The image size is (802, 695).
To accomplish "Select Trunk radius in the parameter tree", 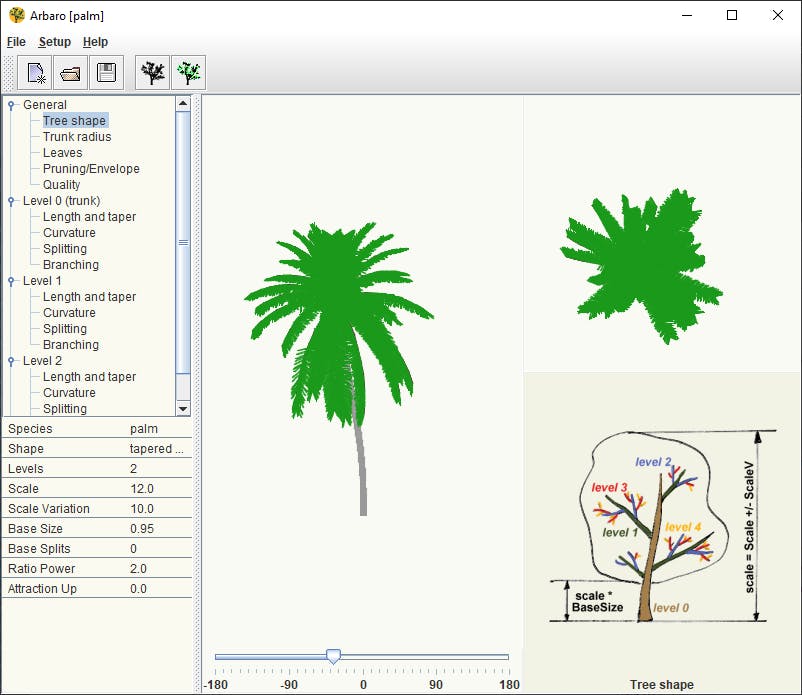I will (x=77, y=137).
